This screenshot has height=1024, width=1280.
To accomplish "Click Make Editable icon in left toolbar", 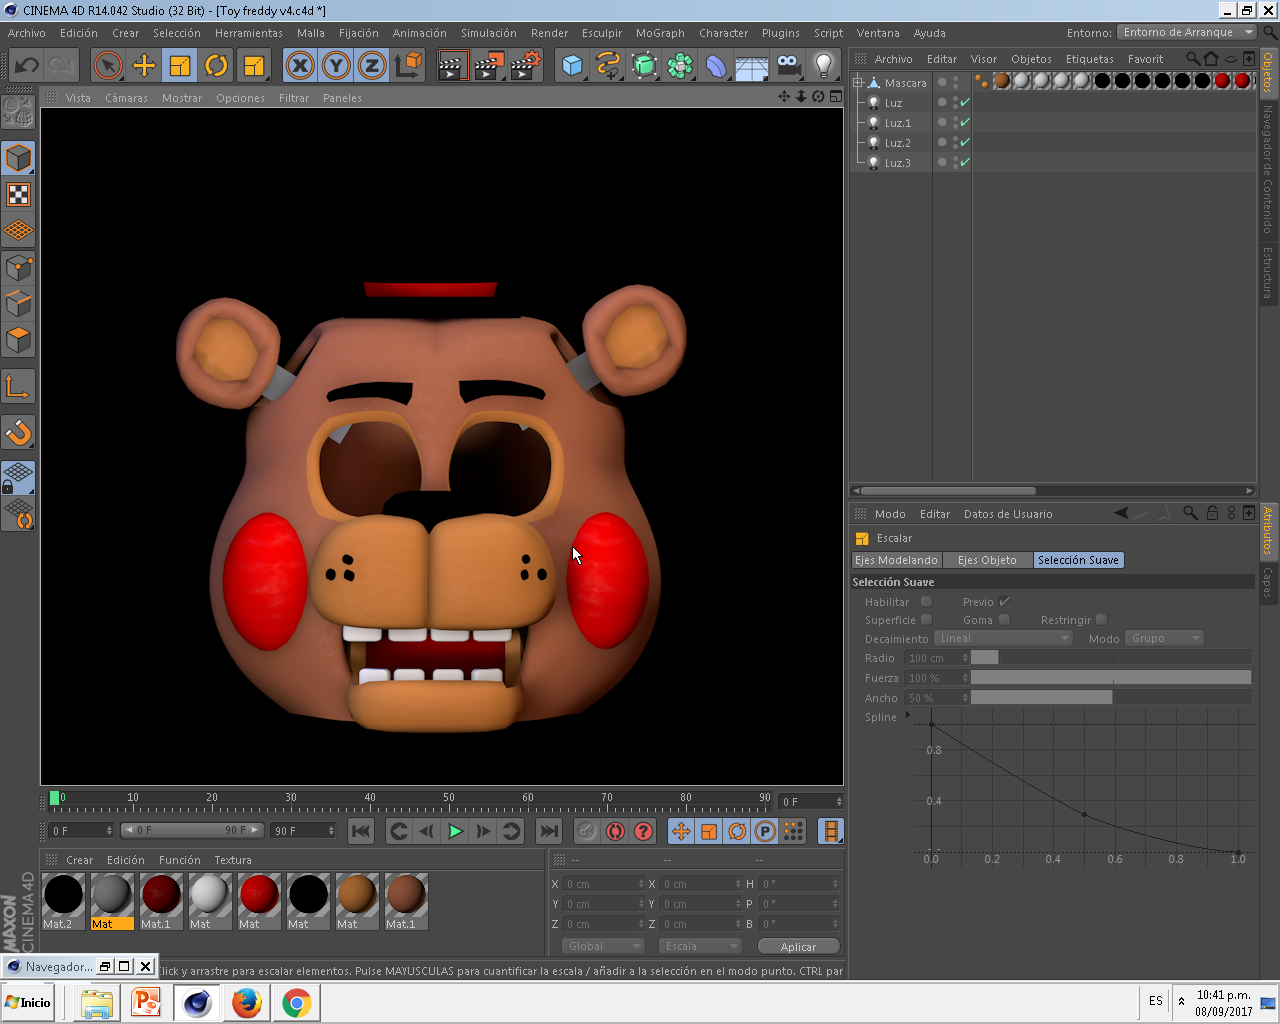I will click(18, 112).
